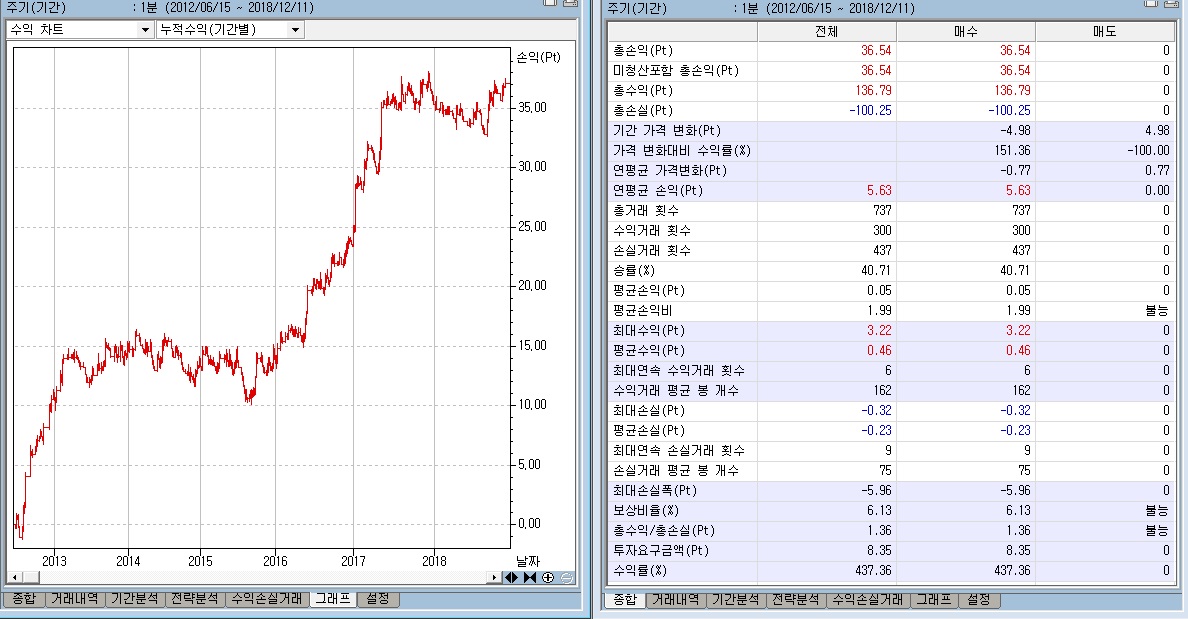
Task: Select 전략분석 tab in the chart panel
Action: (x=194, y=599)
